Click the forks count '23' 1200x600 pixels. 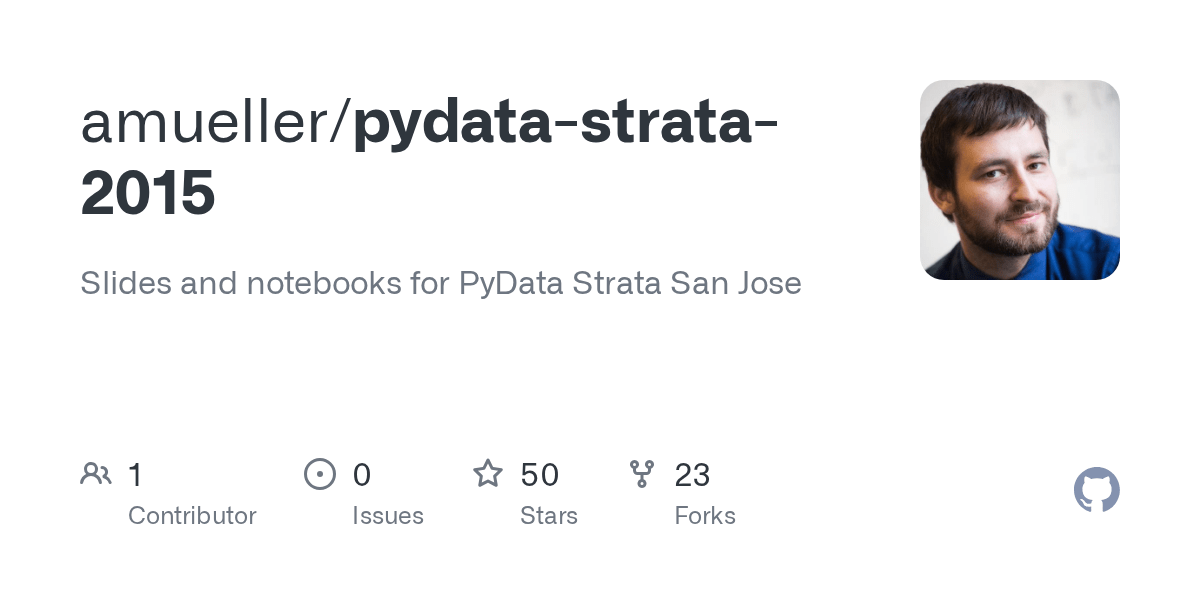692,475
